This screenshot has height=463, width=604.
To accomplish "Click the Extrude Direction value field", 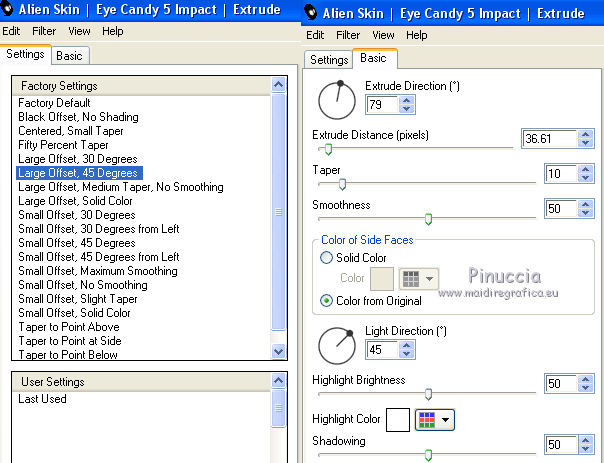I will (383, 105).
